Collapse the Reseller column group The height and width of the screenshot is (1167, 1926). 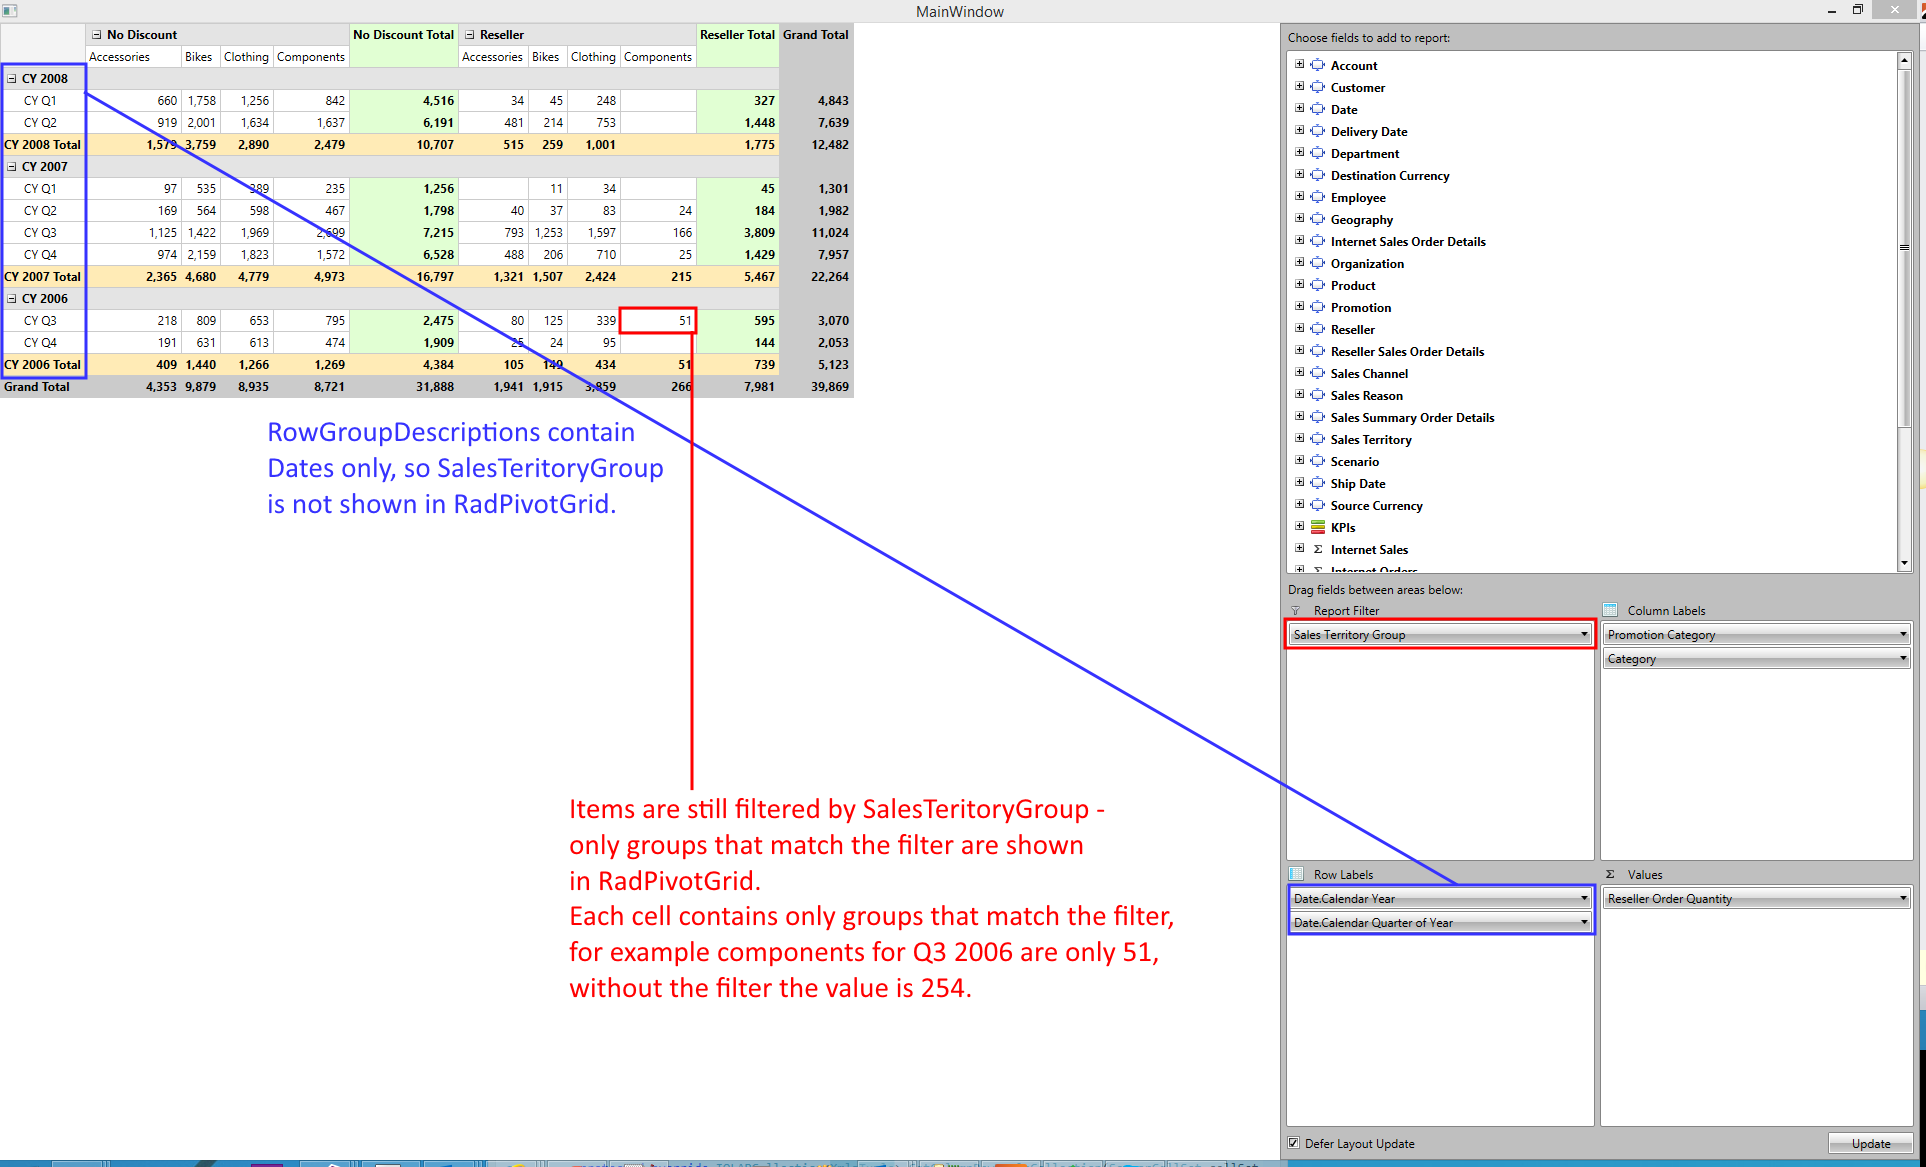(470, 35)
